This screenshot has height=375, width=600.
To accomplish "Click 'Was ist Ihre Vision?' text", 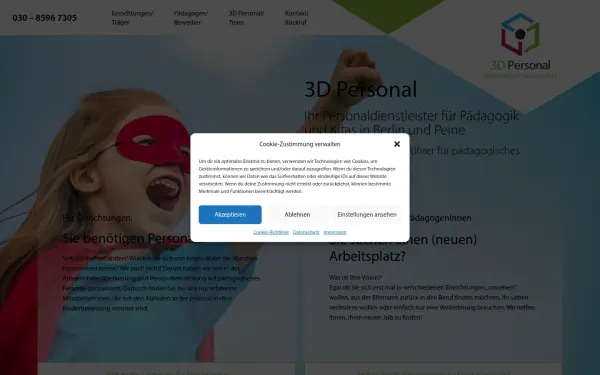I will [355, 277].
